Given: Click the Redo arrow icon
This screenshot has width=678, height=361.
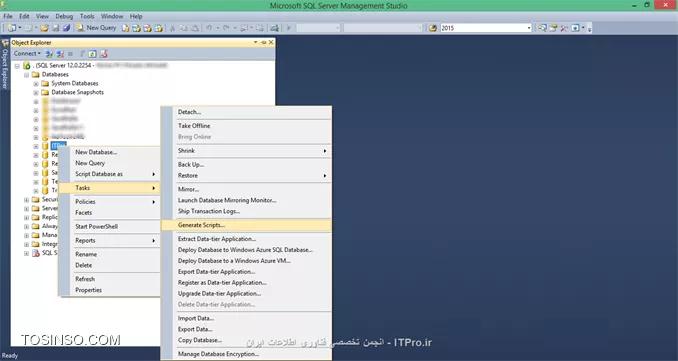Looking at the screenshot, I should [x=226, y=28].
